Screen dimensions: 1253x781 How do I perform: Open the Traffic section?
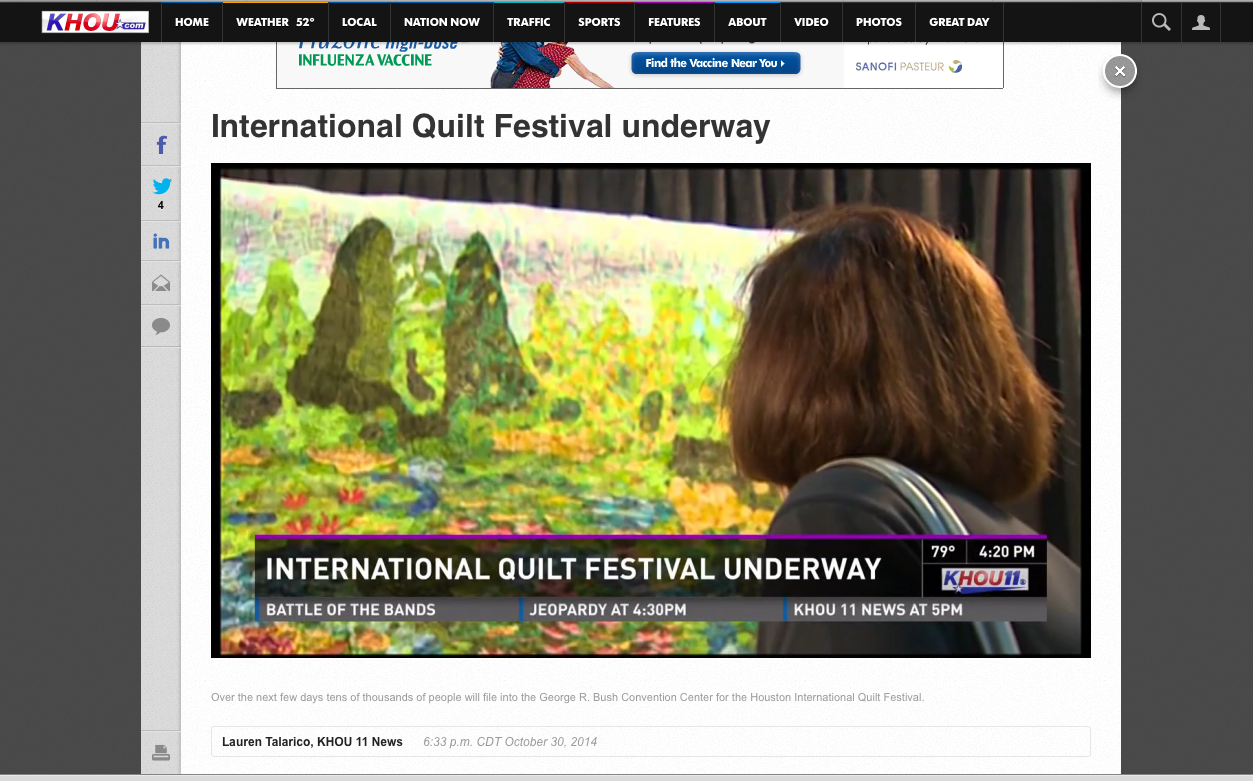[529, 22]
